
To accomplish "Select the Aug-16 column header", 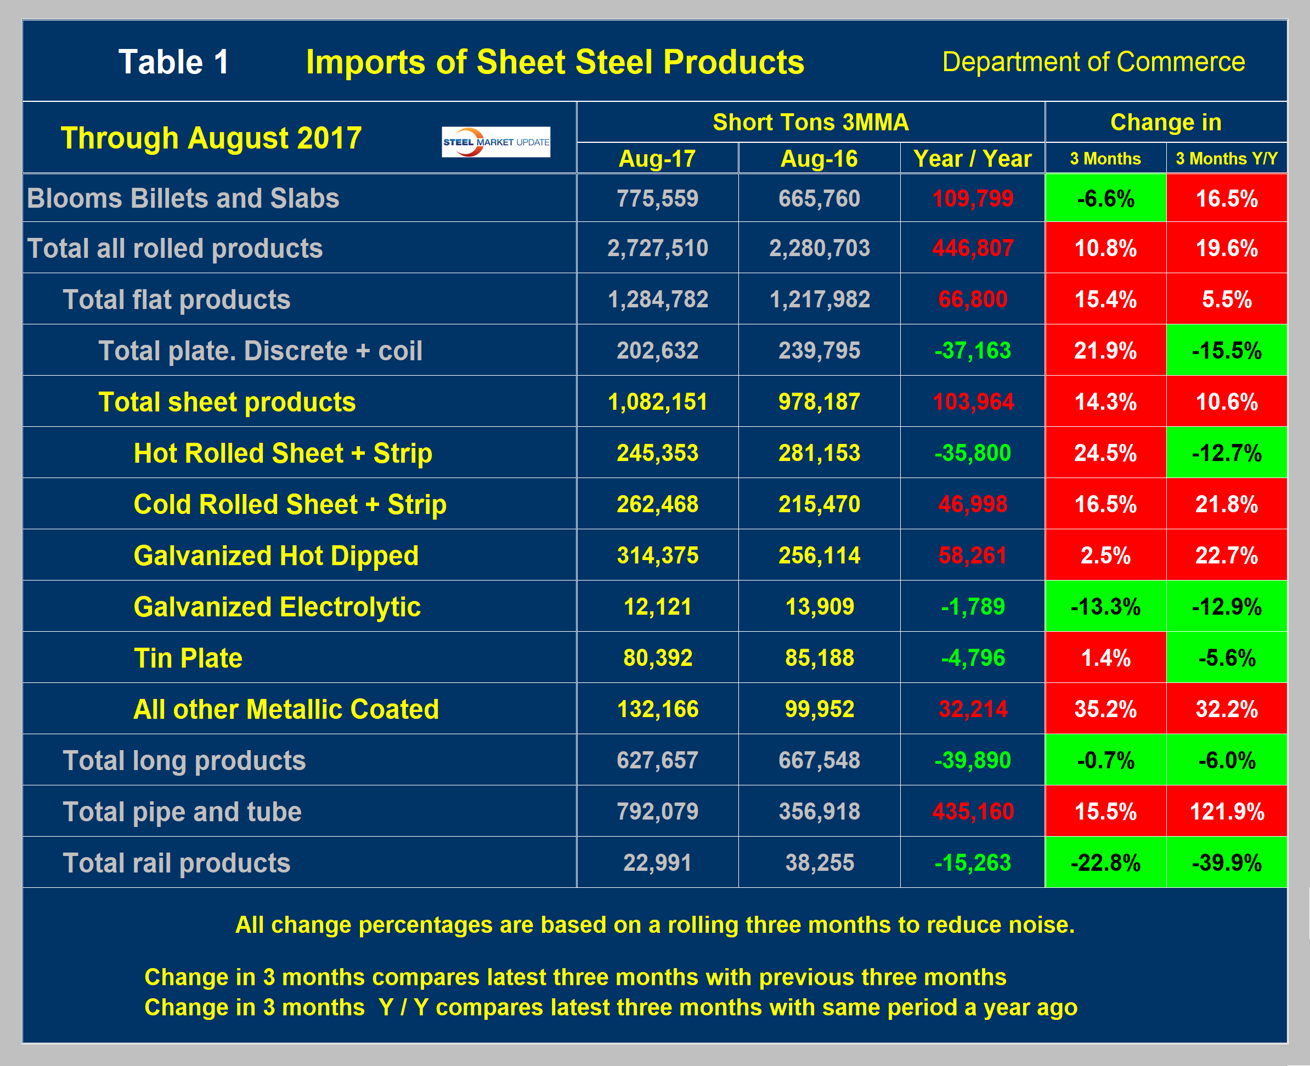I will pyautogui.click(x=819, y=159).
